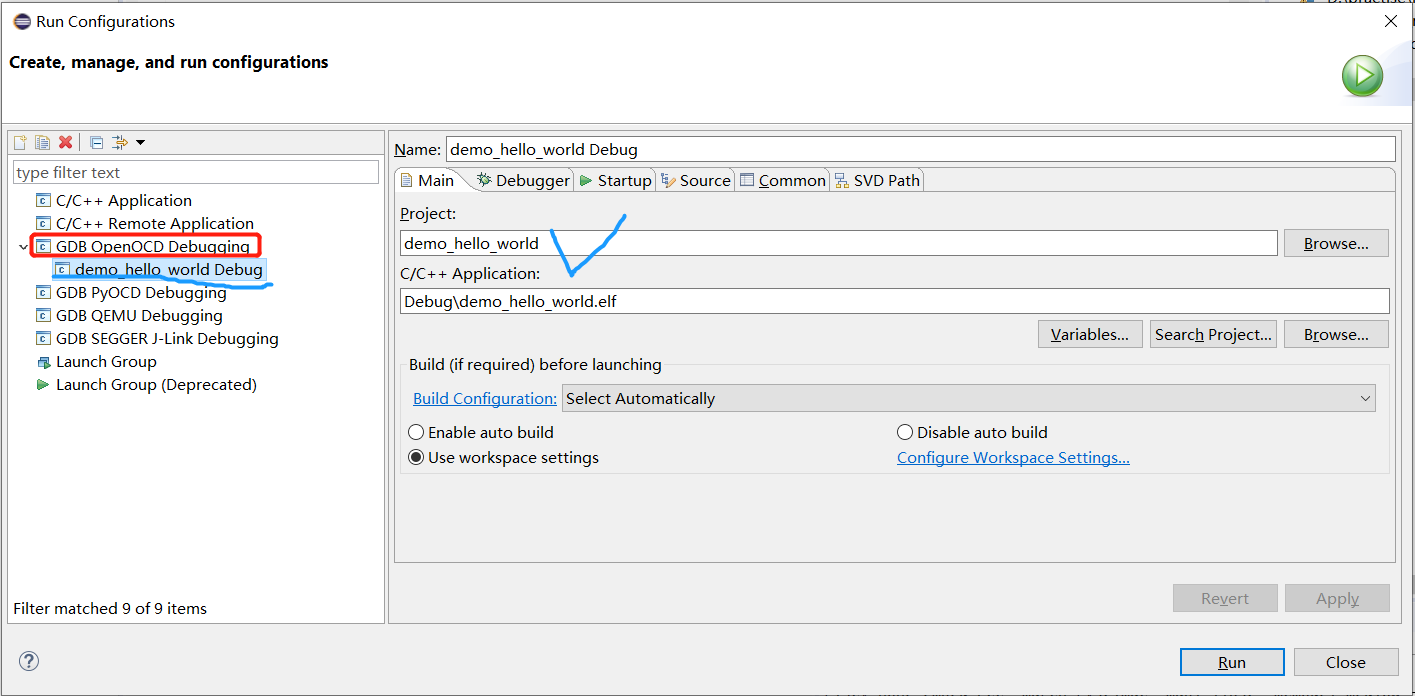Switch to the Debugger tab

click(x=523, y=181)
